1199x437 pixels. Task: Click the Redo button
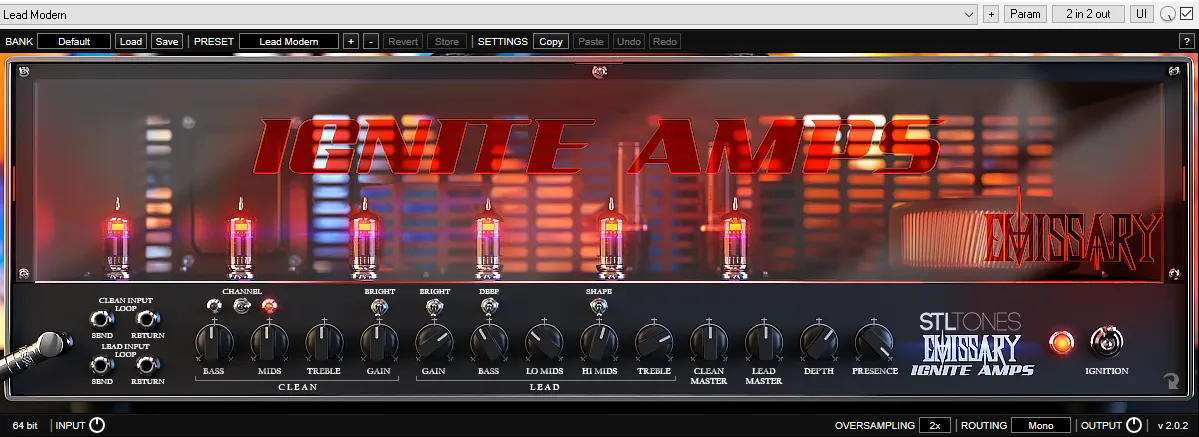[664, 41]
